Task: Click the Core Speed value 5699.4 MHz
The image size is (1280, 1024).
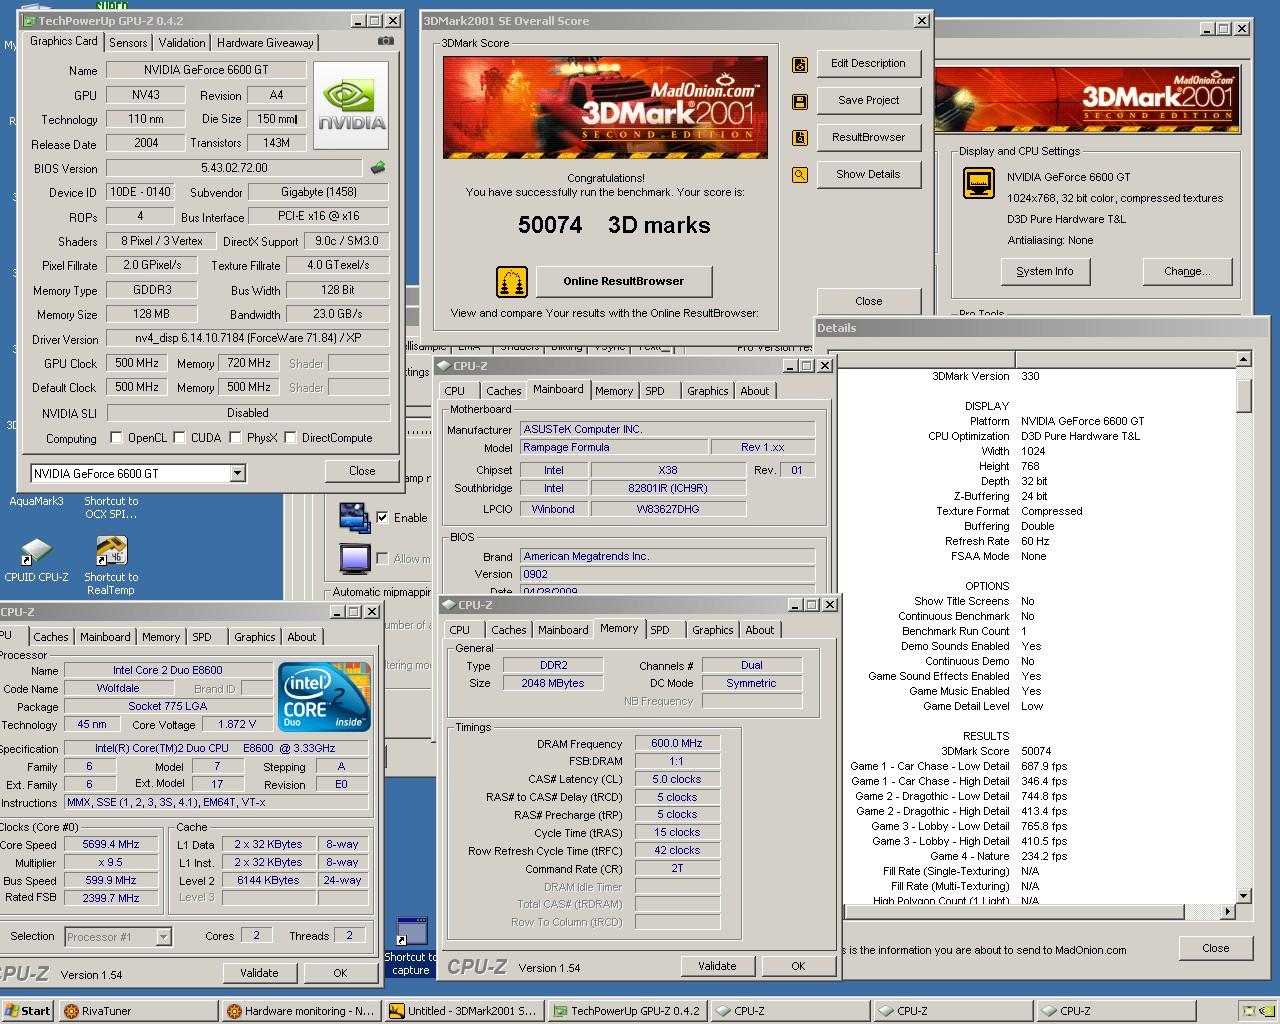Action: tap(111, 844)
